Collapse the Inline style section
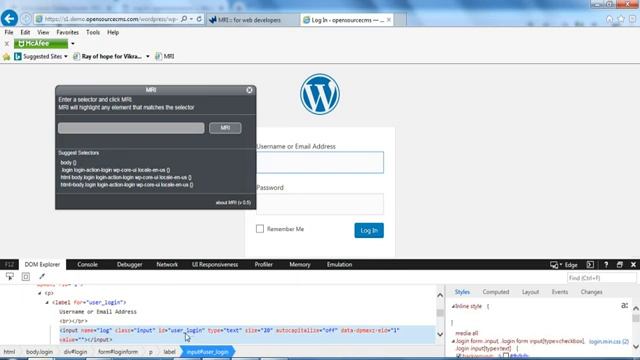This screenshot has width=640, height=360. 453,306
